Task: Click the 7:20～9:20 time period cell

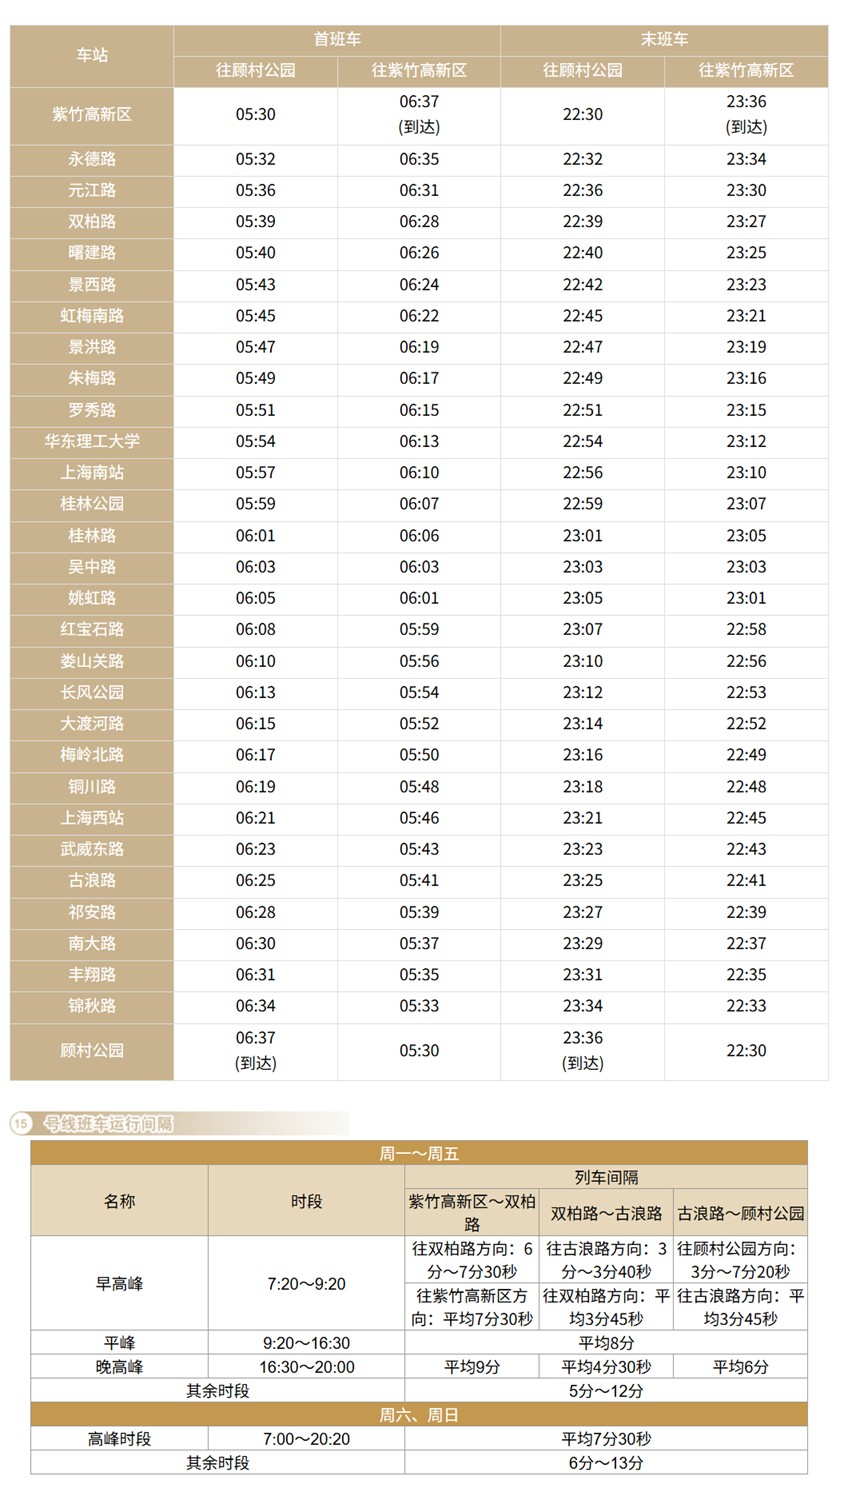Action: (x=306, y=1284)
